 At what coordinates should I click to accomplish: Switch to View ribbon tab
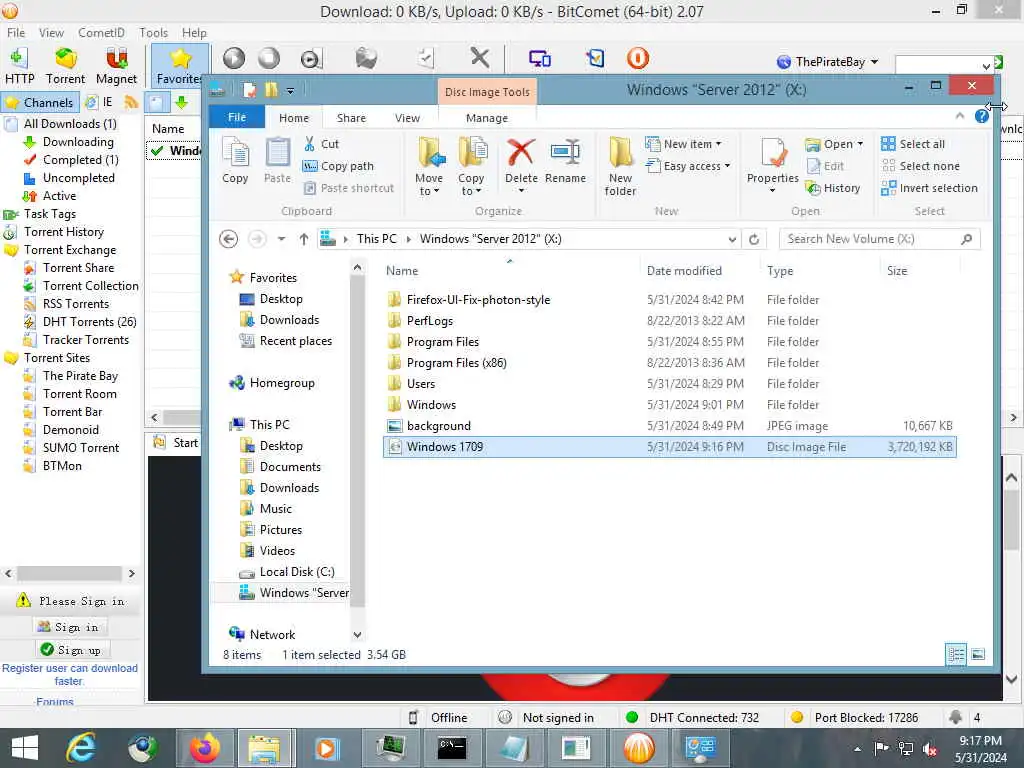coord(408,118)
